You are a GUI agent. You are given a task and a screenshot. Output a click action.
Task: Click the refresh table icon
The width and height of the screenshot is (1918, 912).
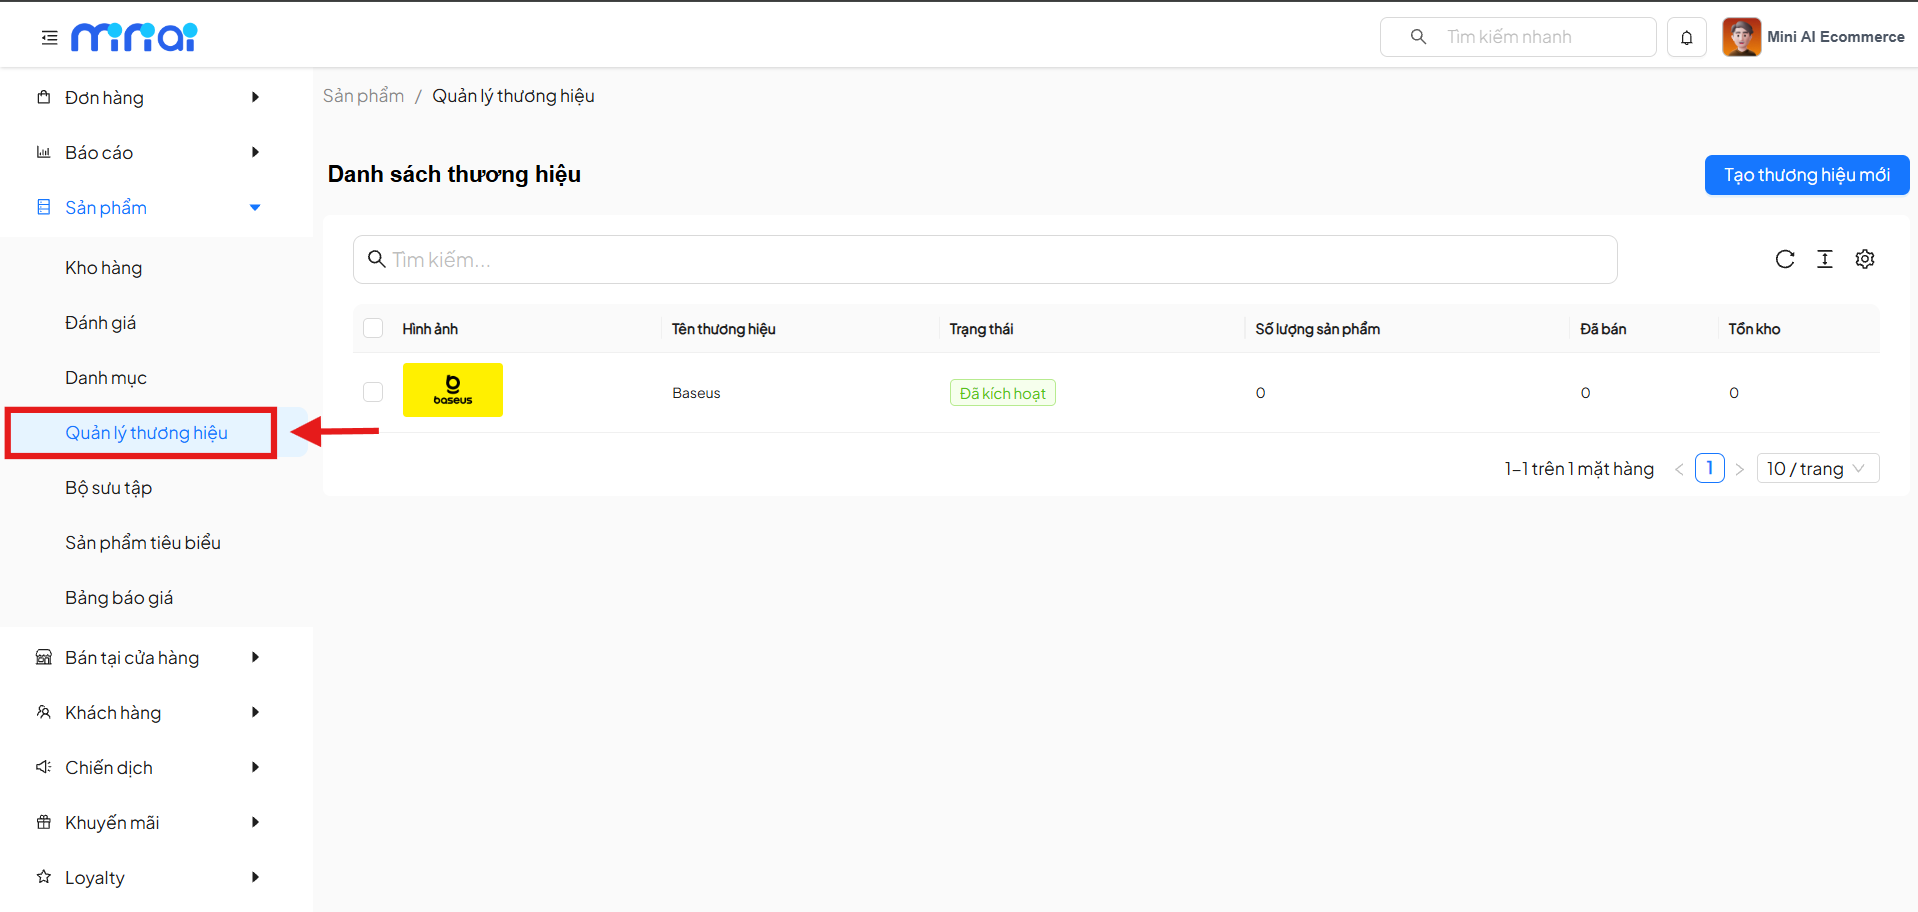1784,260
